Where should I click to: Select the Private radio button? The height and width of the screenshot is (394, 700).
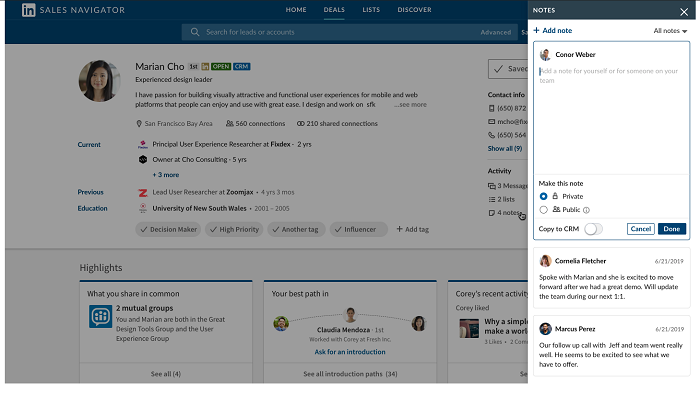click(x=543, y=196)
